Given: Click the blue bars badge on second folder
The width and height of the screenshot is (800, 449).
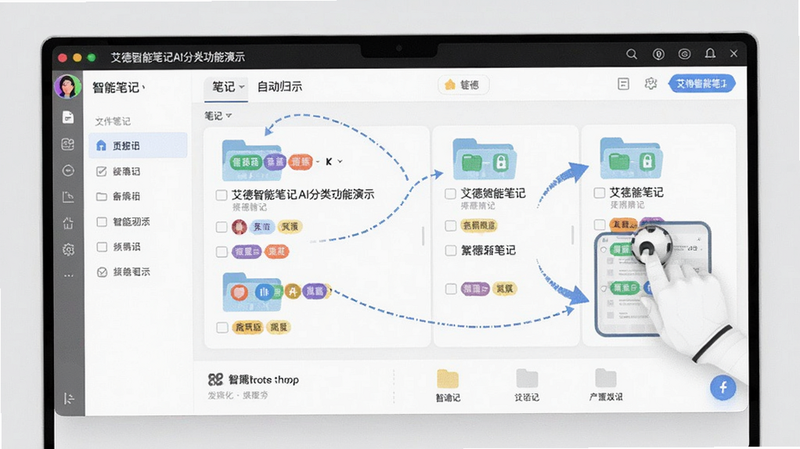Looking at the screenshot, I should 264,292.
